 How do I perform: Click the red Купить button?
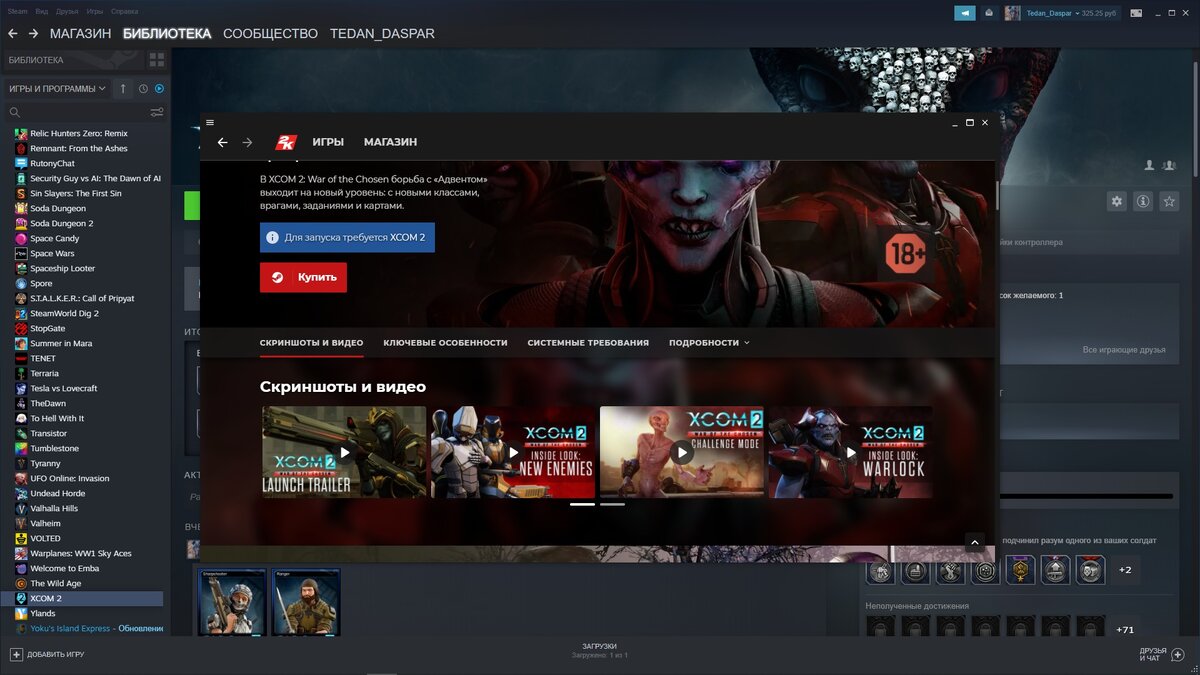tap(303, 277)
